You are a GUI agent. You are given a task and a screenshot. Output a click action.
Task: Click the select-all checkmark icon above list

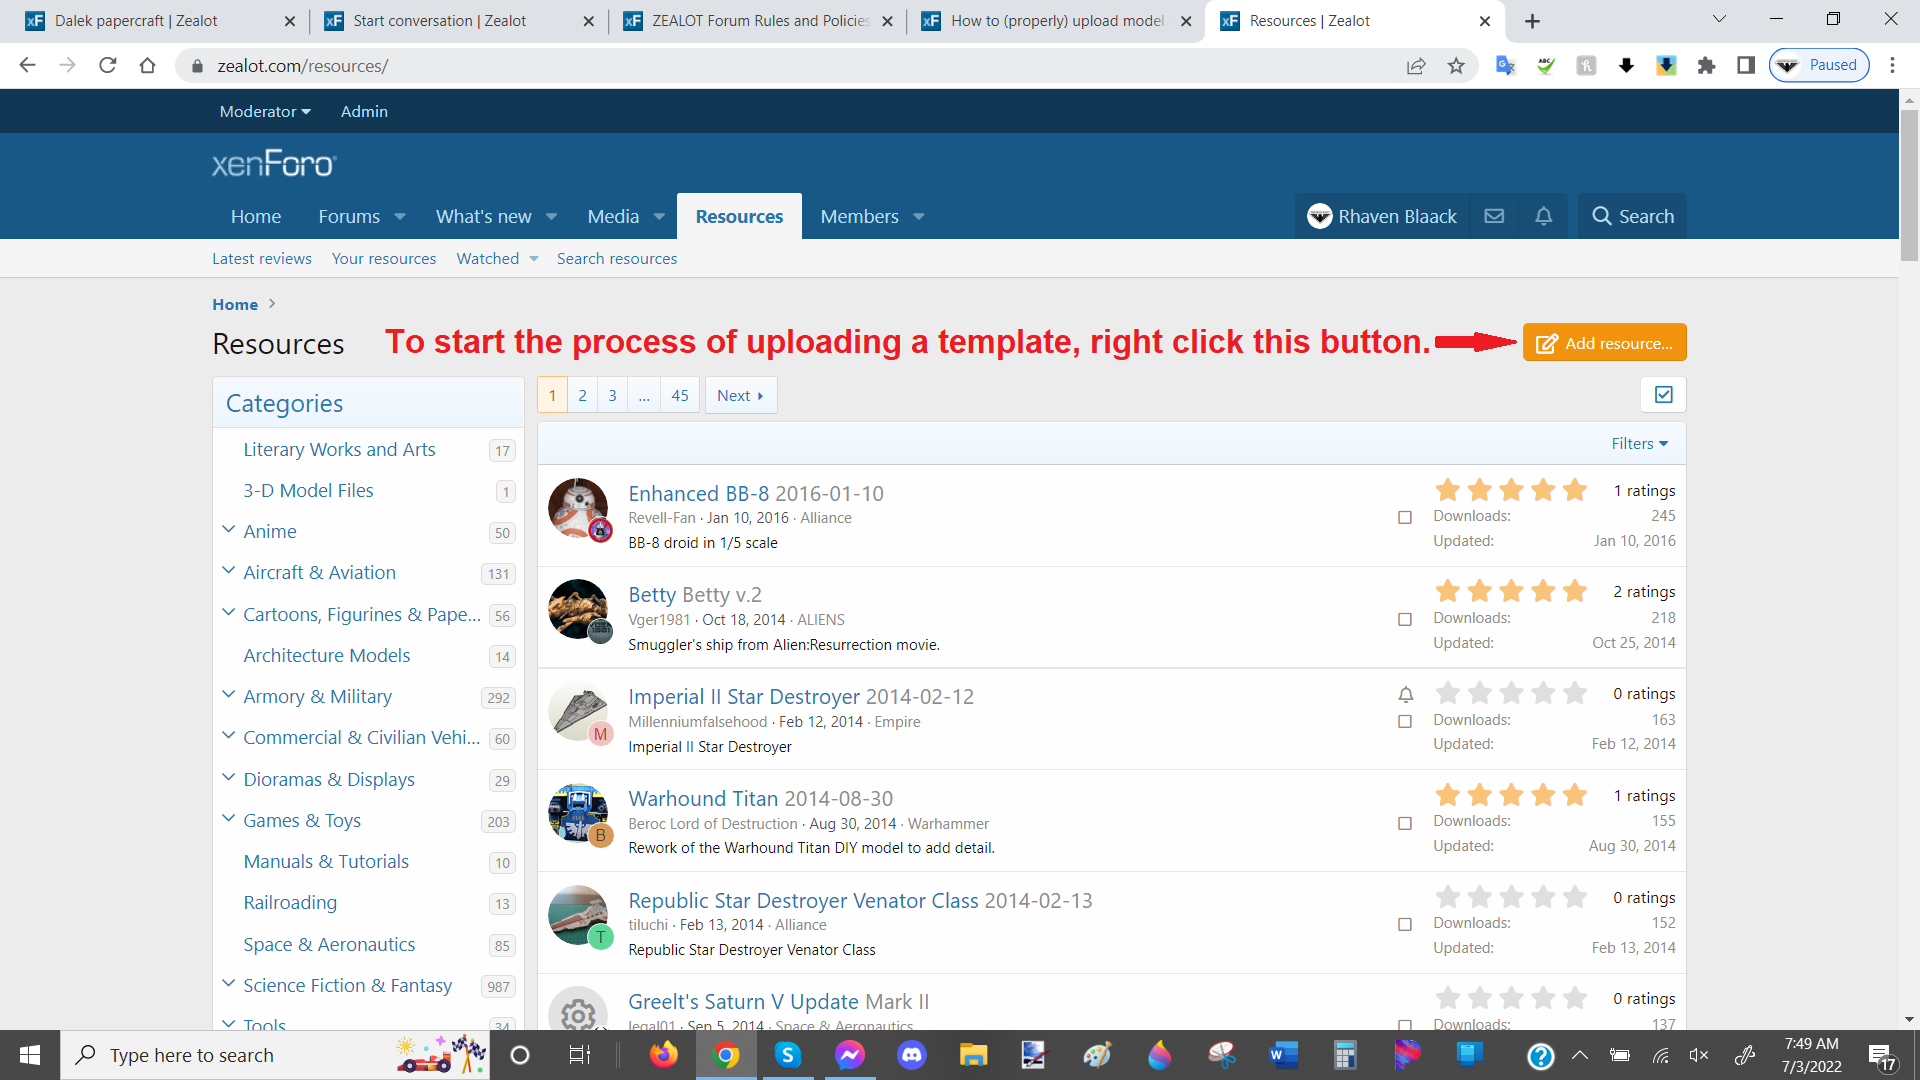click(x=1663, y=395)
